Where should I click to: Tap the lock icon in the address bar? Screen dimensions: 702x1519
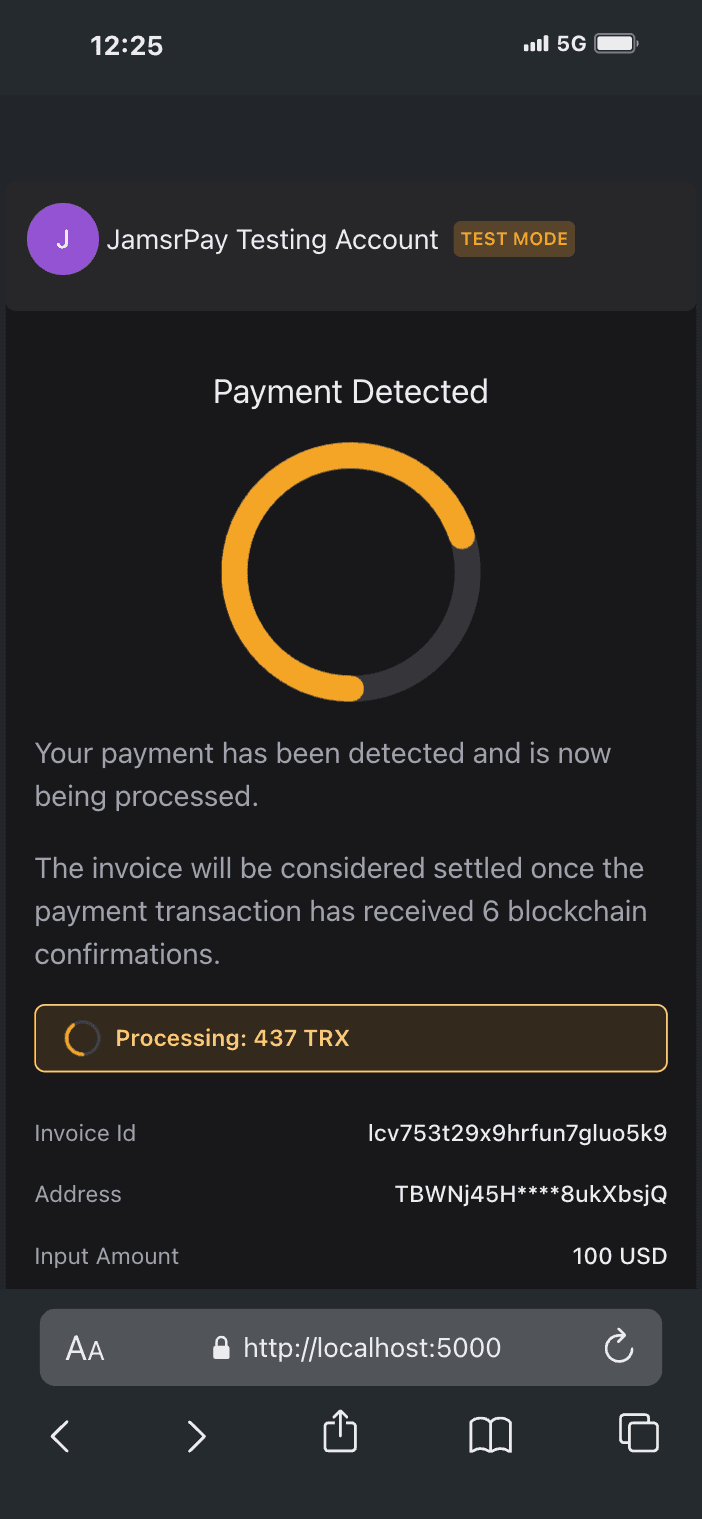point(222,1348)
